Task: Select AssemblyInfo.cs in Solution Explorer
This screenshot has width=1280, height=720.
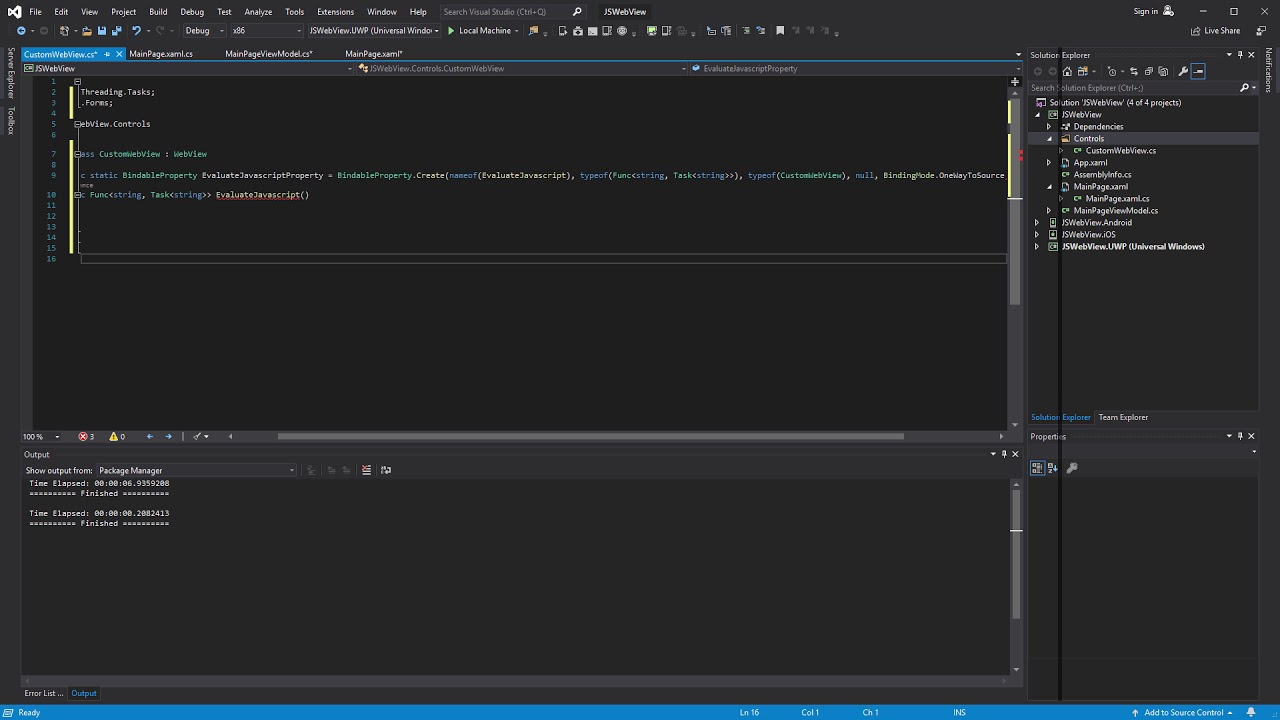Action: tap(1102, 175)
